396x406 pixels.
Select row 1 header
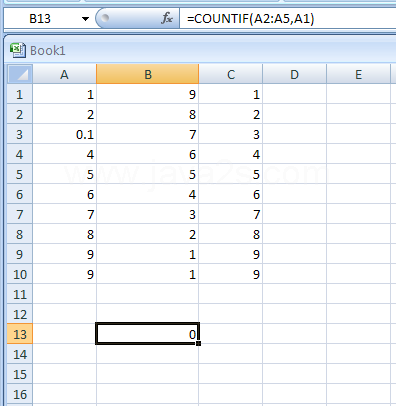pos(20,94)
